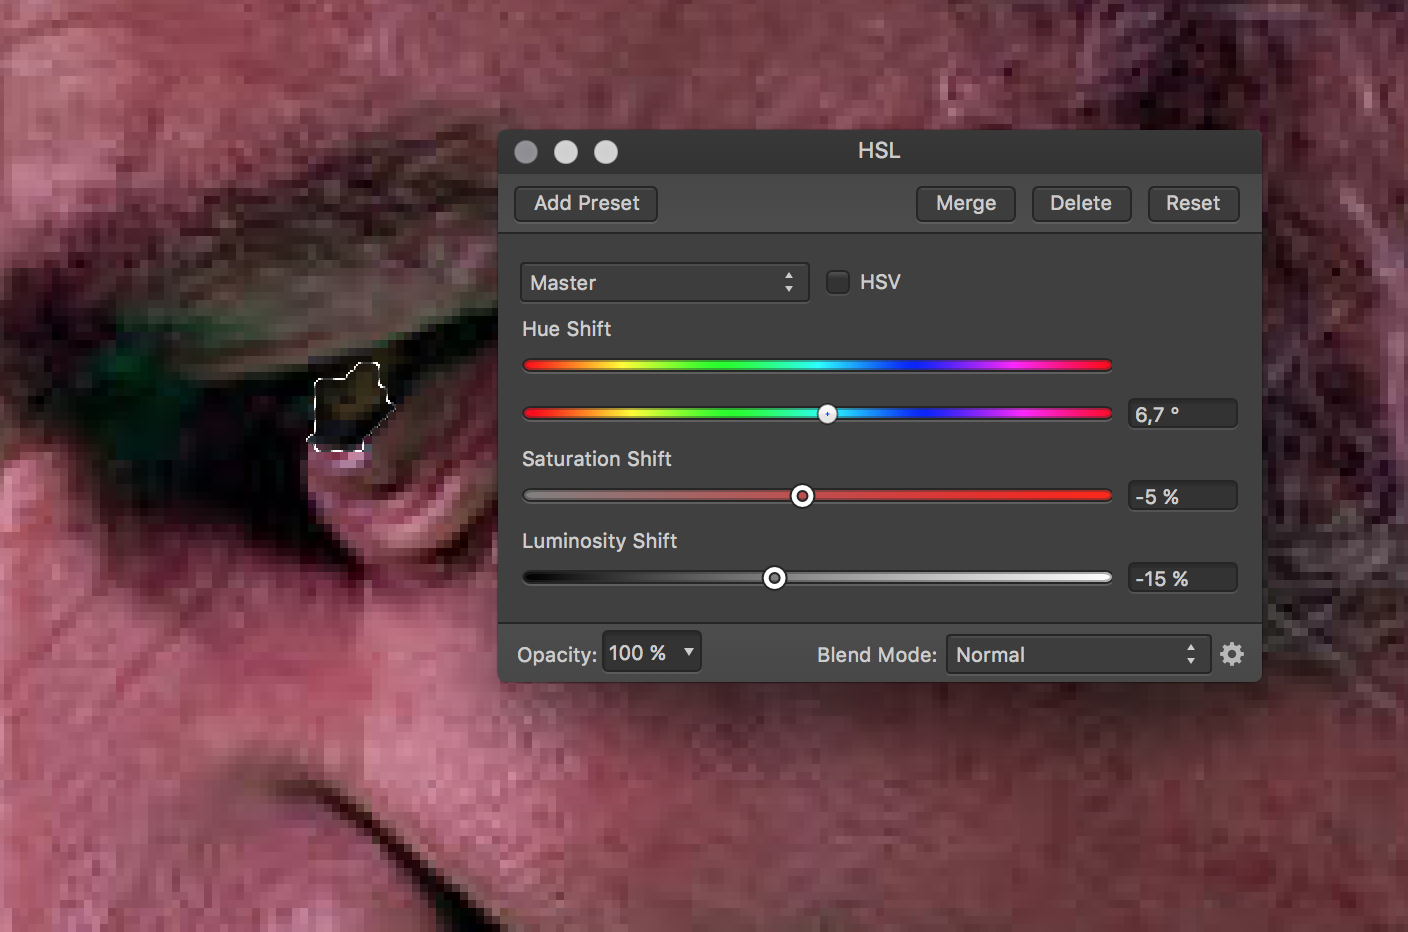
Task: Open the HSL settings gear icon
Action: point(1232,654)
